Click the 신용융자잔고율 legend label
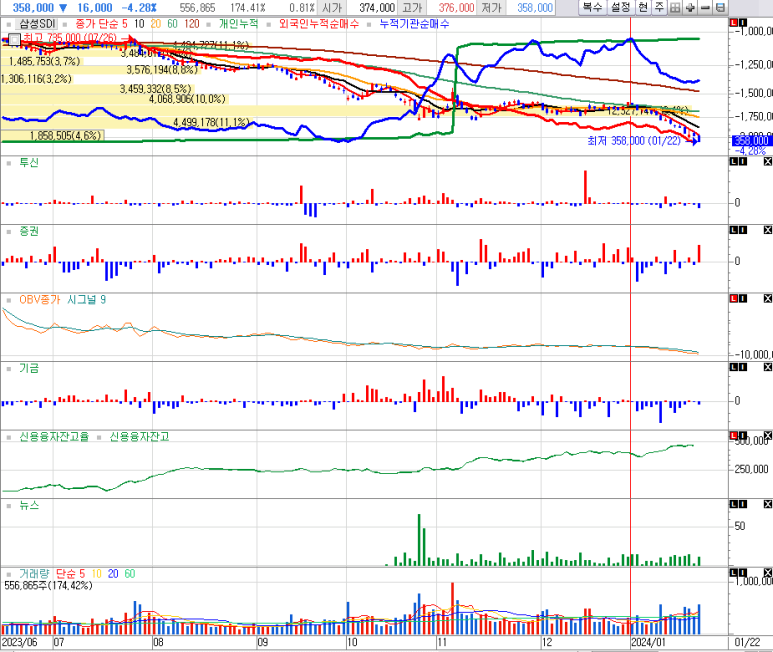 [x=54, y=436]
